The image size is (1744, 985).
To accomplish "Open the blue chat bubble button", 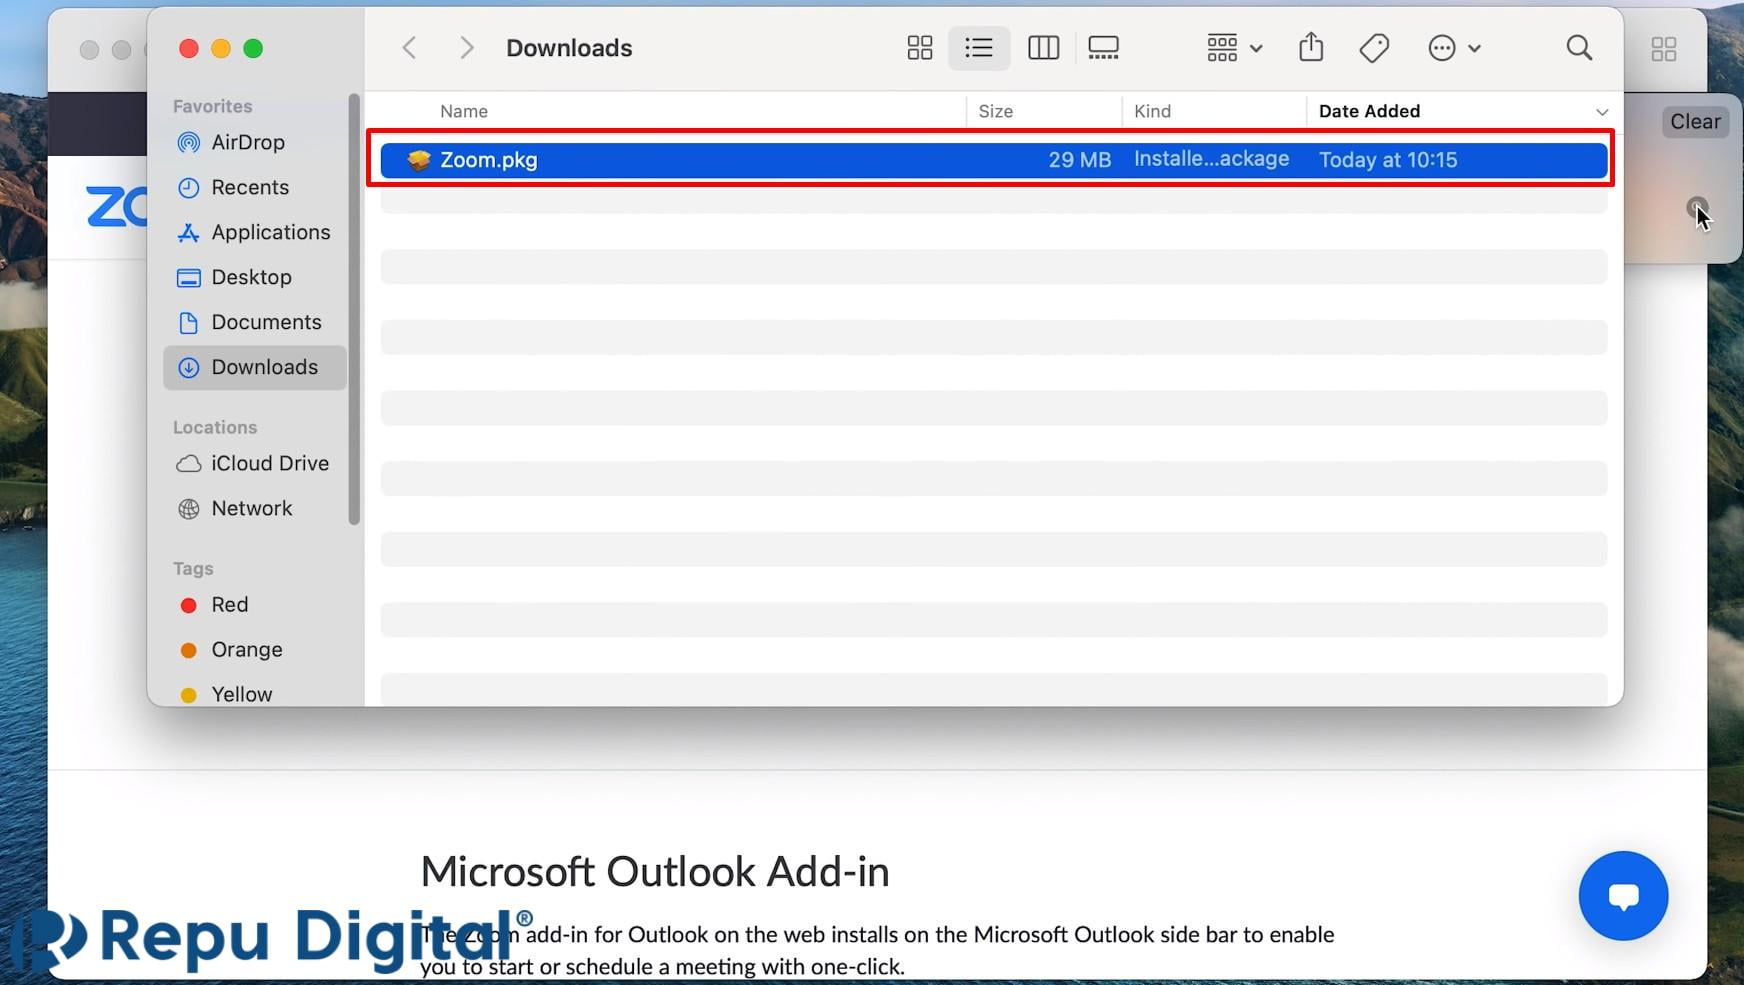I will point(1622,895).
